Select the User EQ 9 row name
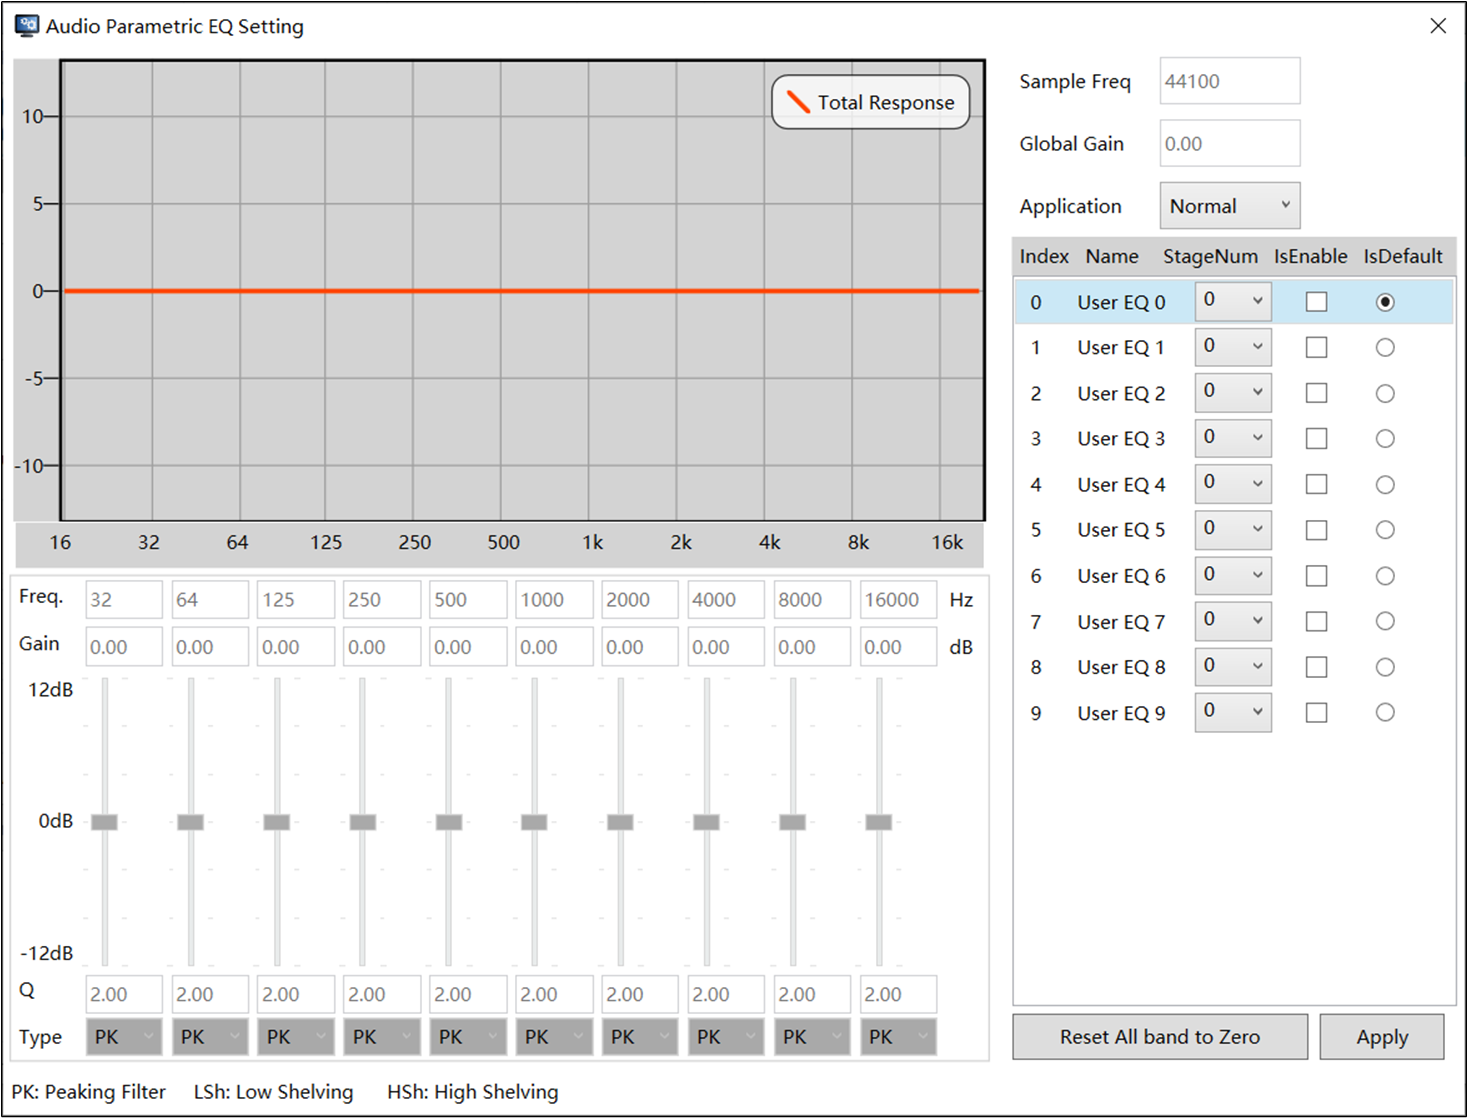 coord(1121,713)
